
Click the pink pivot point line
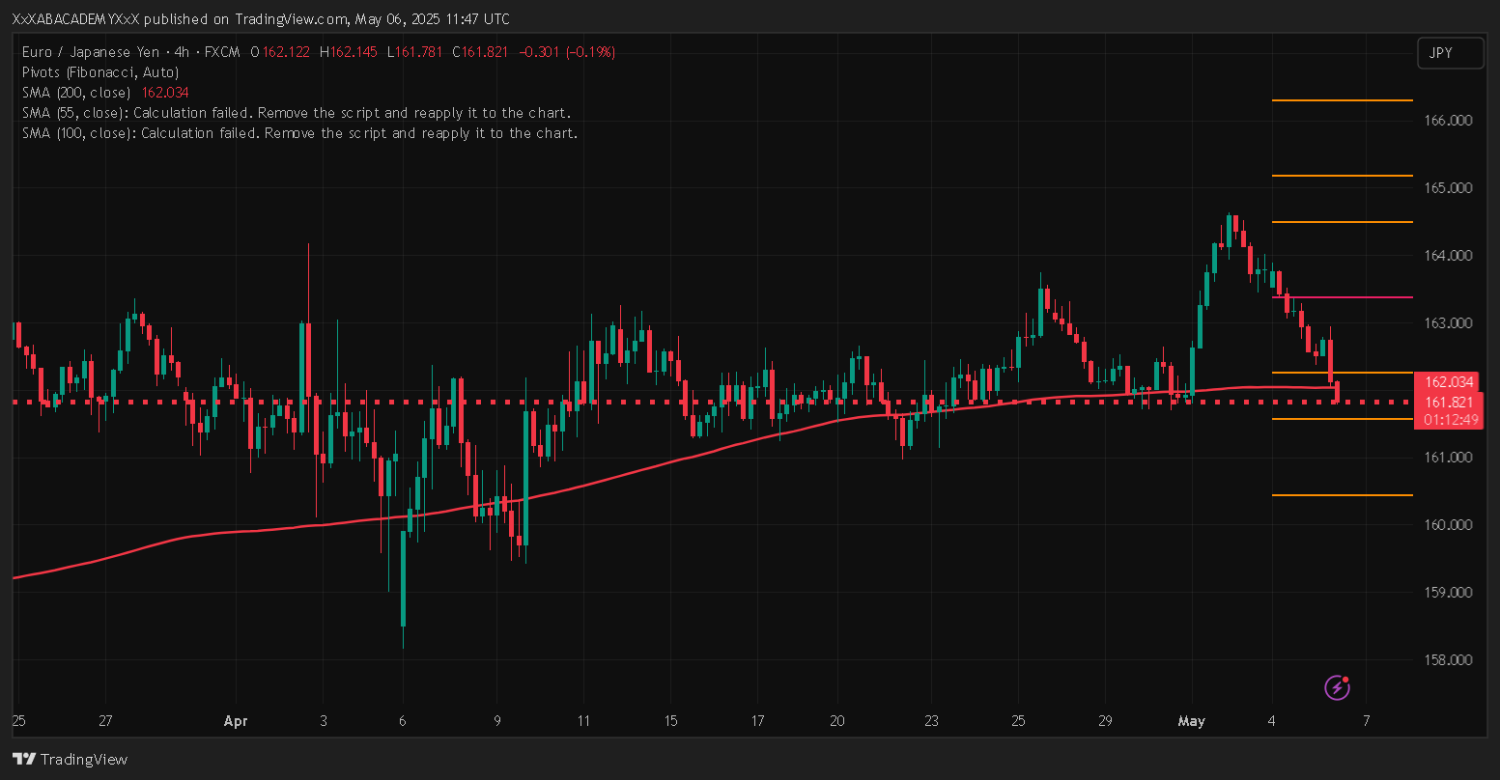point(1340,297)
